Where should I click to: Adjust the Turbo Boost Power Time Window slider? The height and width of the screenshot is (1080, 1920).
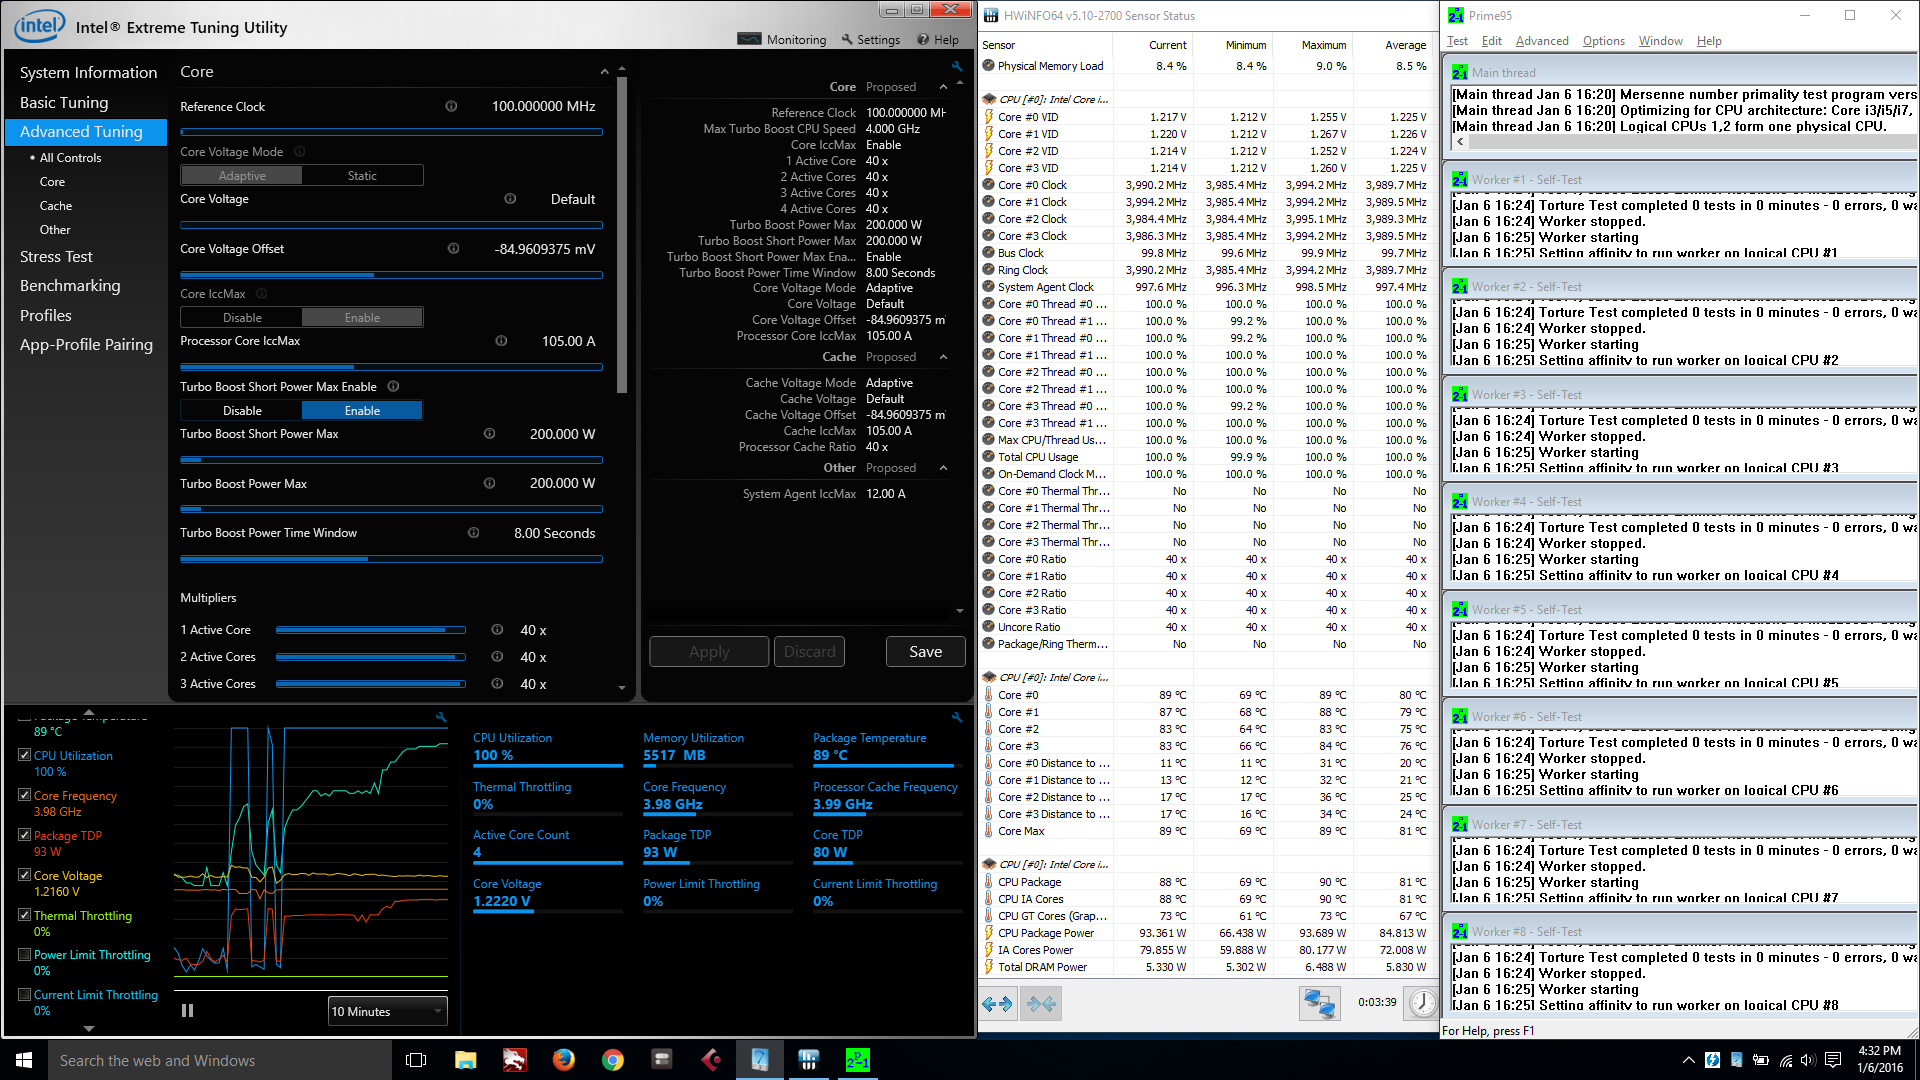391,559
